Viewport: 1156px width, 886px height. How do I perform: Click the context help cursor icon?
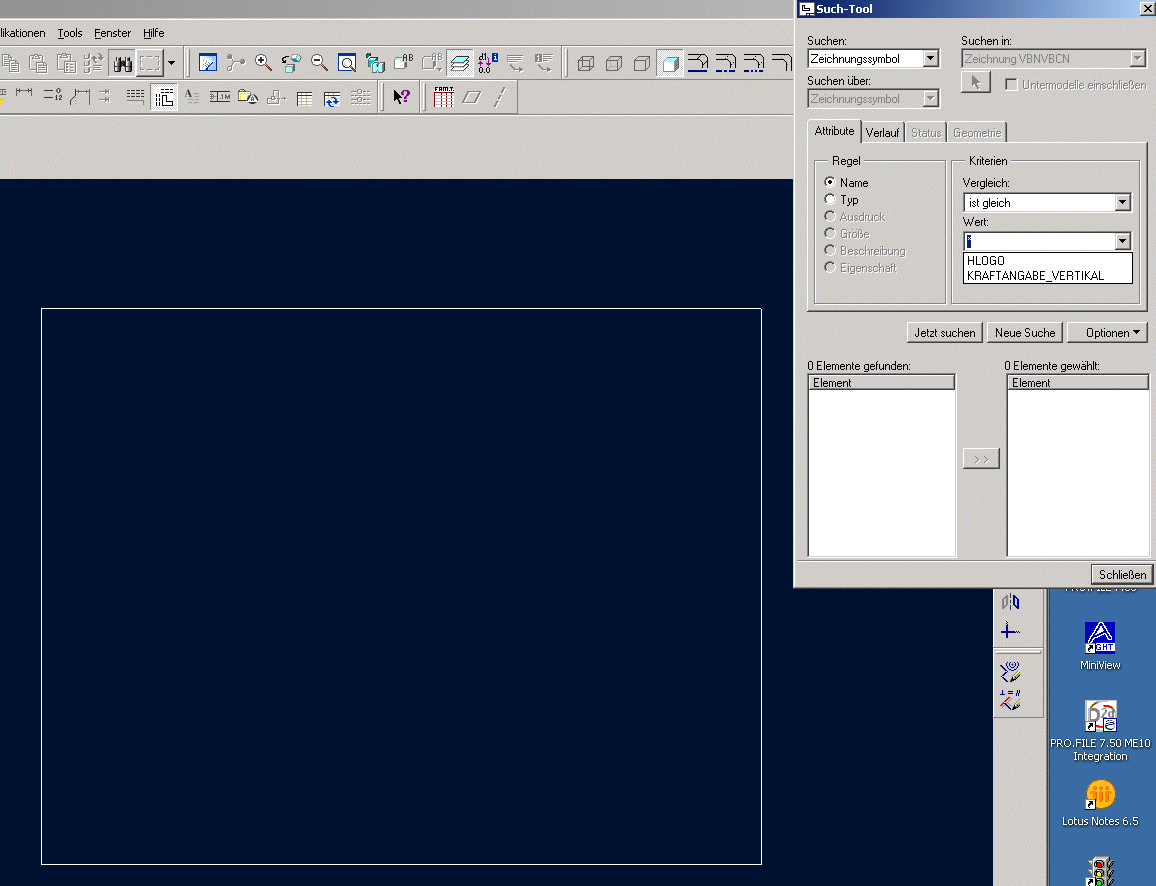401,97
